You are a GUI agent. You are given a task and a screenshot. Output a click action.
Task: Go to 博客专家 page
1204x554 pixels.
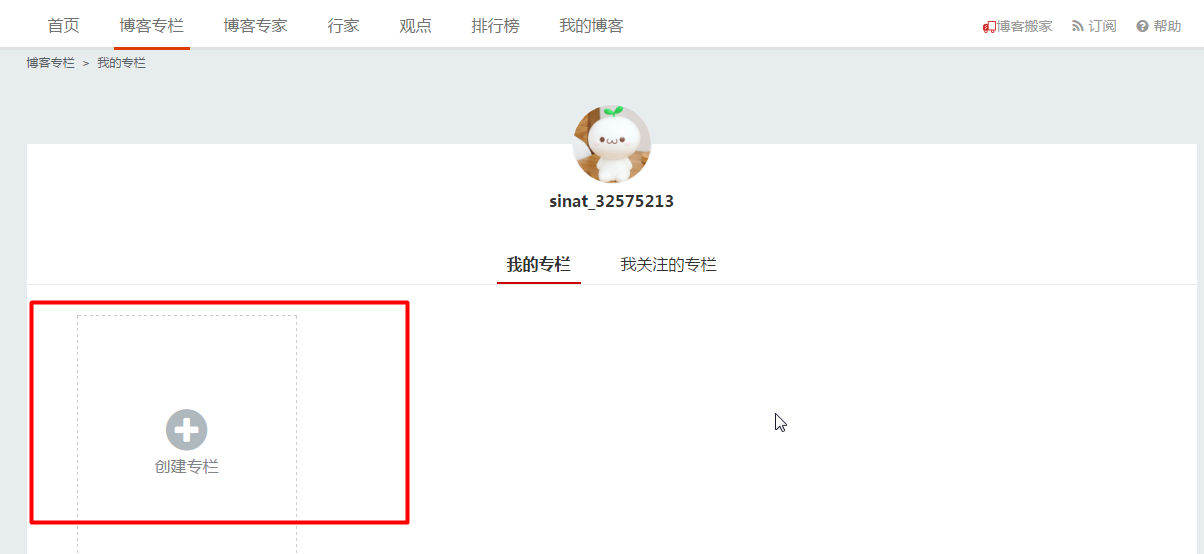256,26
